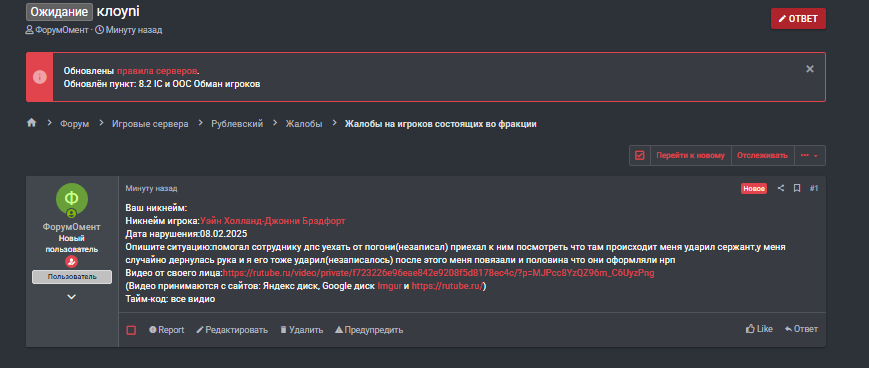Click the home icon in the breadcrumb
This screenshot has height=368, width=869.
(31, 123)
